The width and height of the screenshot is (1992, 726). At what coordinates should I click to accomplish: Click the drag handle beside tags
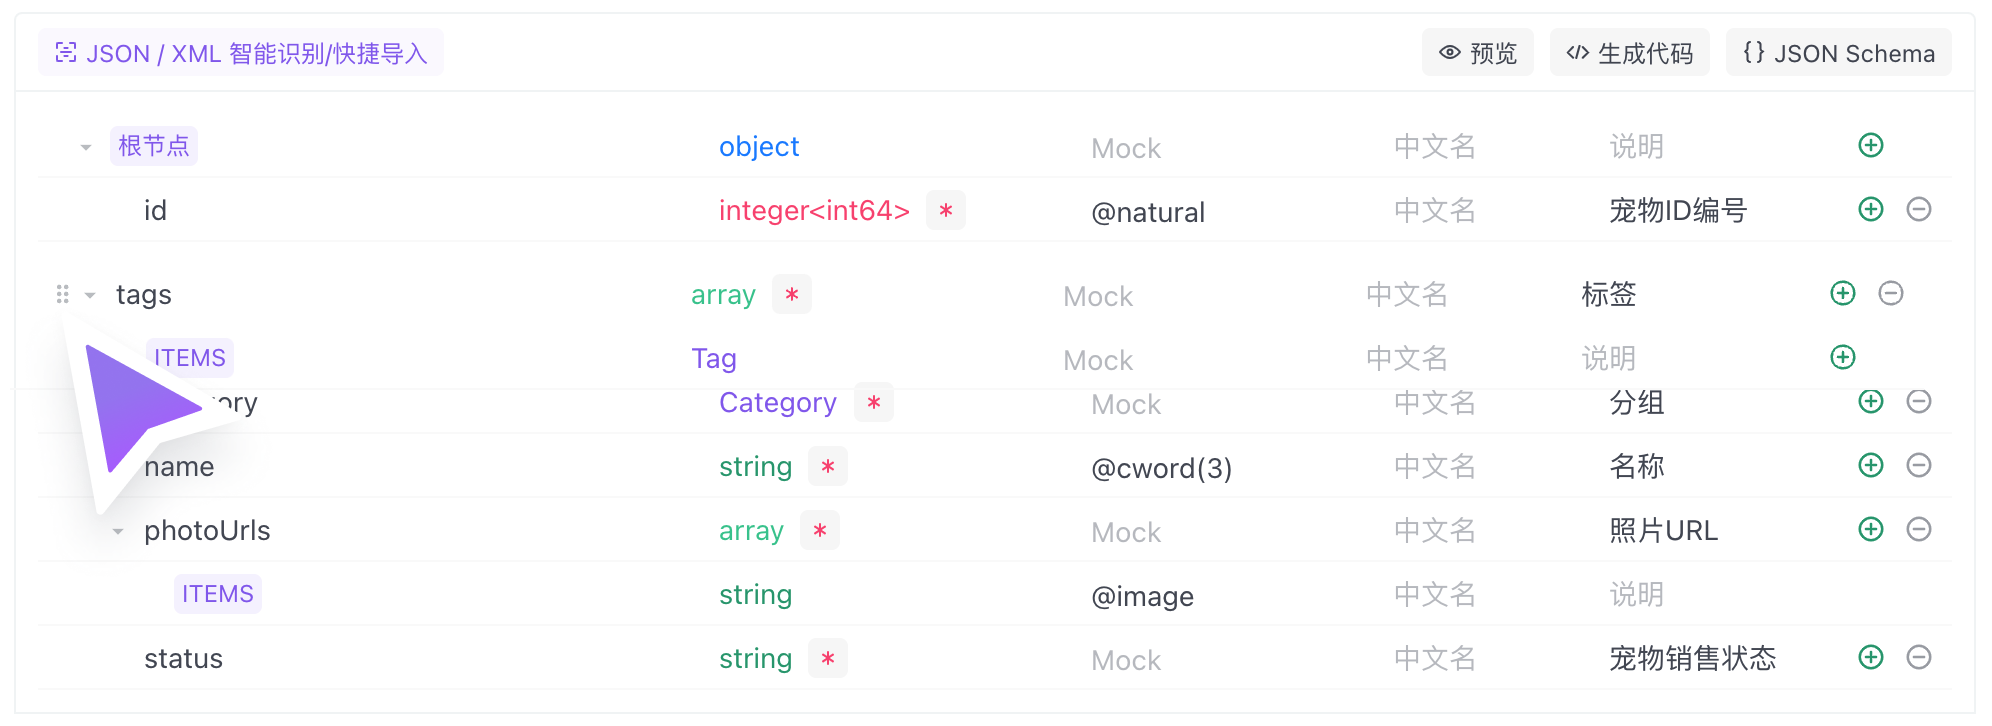(62, 294)
